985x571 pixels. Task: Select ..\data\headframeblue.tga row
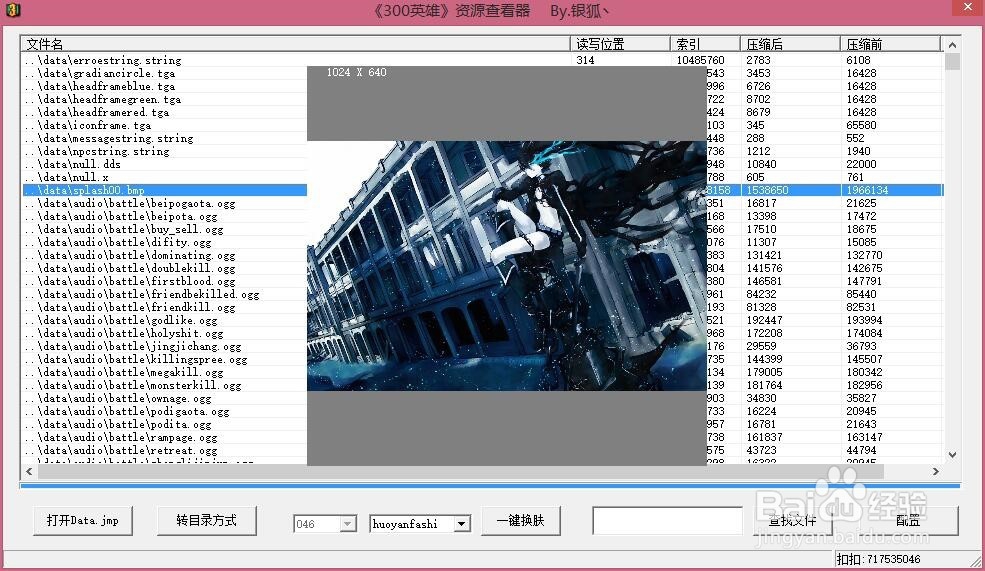coord(165,86)
